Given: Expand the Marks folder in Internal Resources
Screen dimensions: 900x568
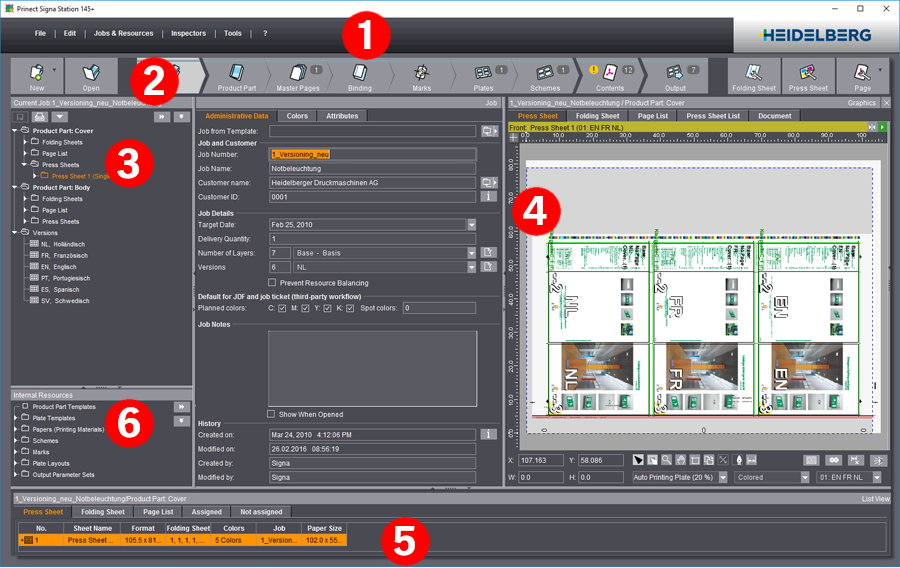Looking at the screenshot, I should click(15, 452).
